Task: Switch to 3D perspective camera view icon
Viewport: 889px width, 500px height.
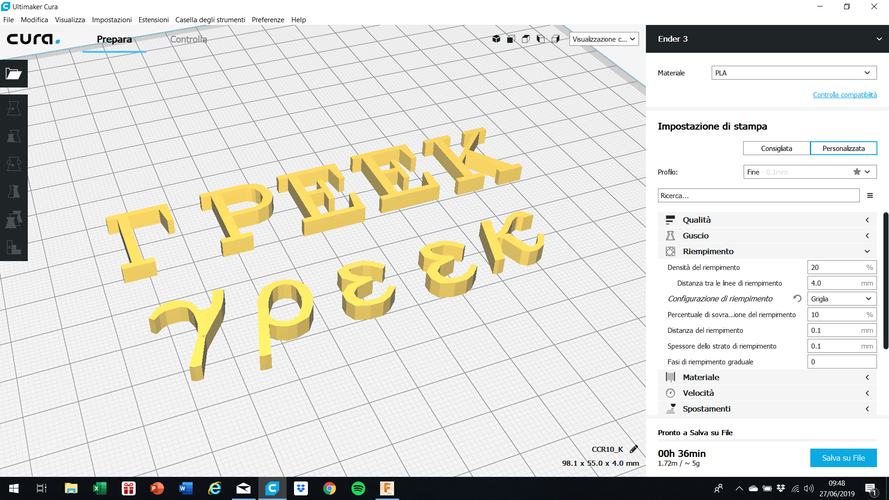Action: tap(496, 39)
